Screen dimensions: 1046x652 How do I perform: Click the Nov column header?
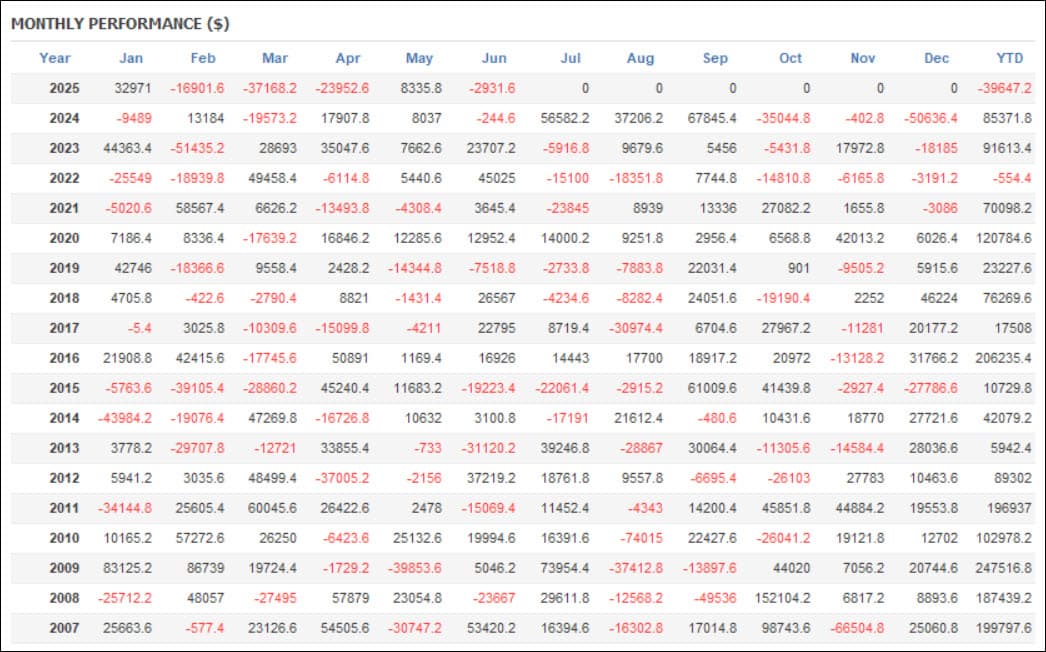tap(863, 58)
